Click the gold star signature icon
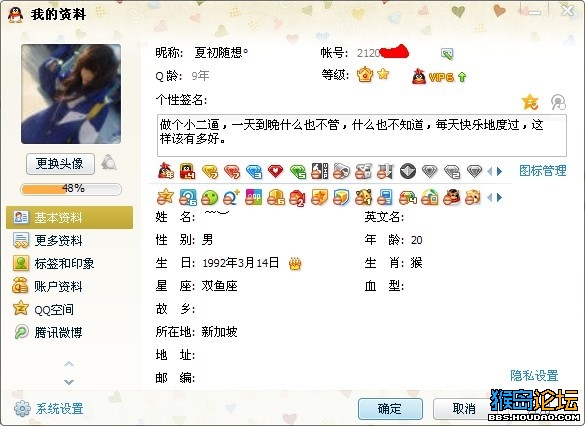This screenshot has width=585, height=426. pos(530,102)
